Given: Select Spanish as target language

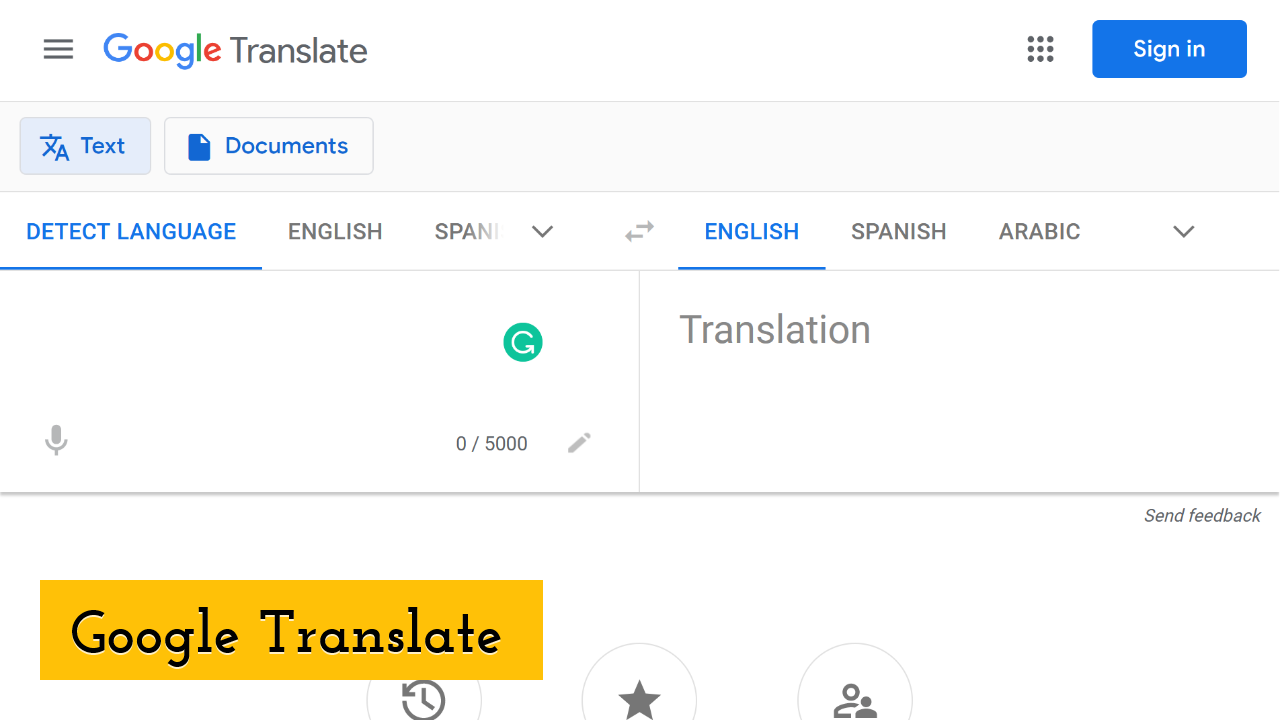Looking at the screenshot, I should point(899,232).
